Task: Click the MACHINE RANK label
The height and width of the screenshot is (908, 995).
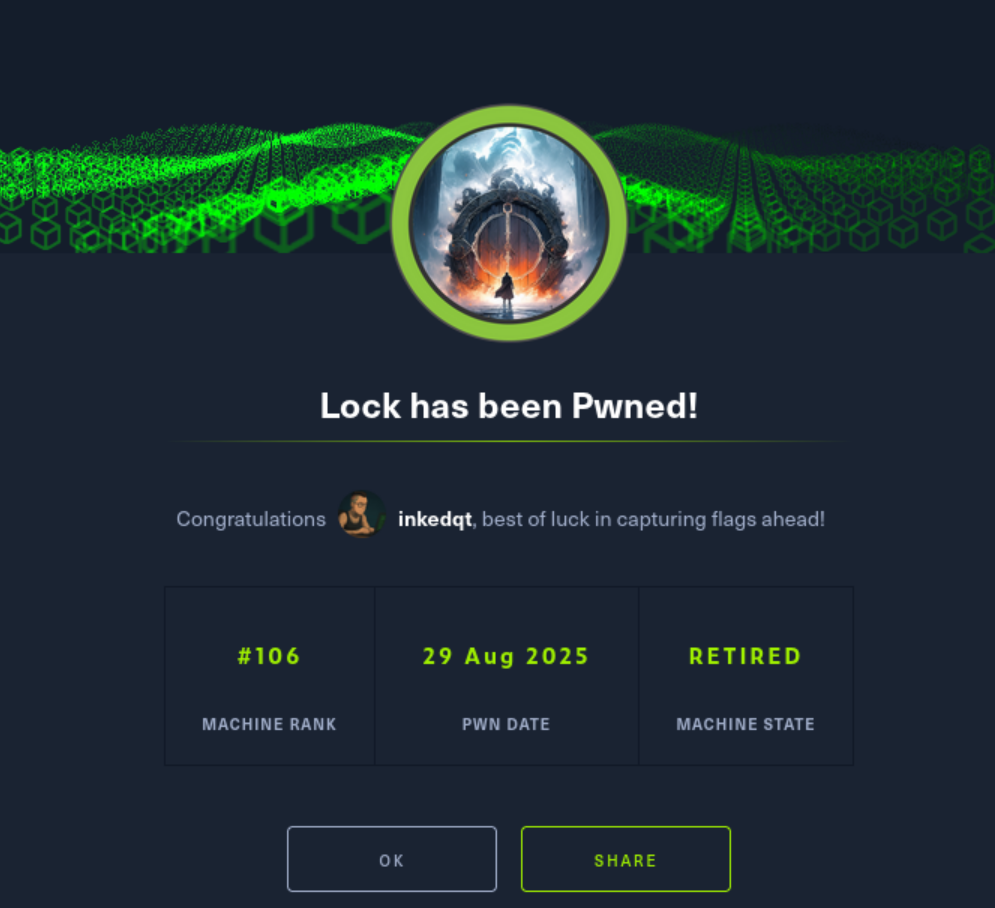Action: (269, 724)
